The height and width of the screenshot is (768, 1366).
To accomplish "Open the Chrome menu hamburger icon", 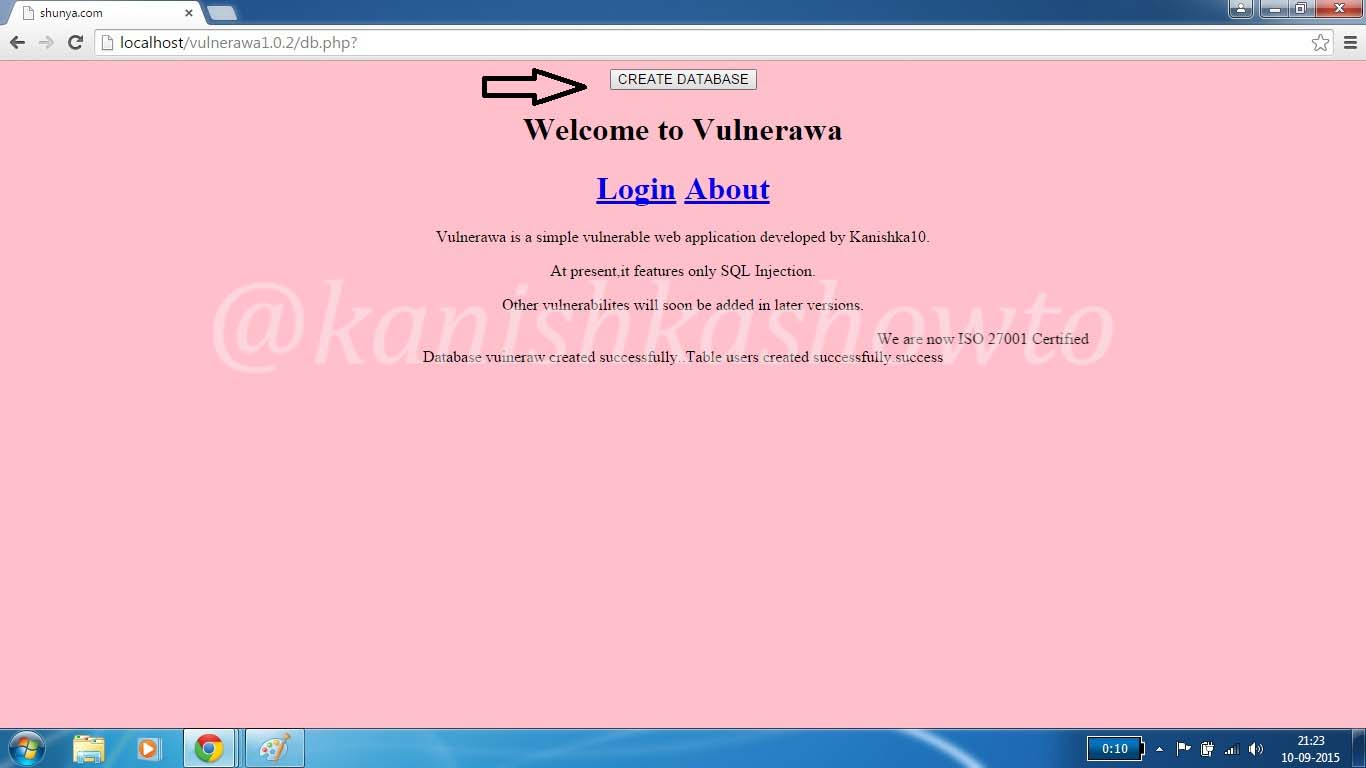I will (x=1350, y=42).
